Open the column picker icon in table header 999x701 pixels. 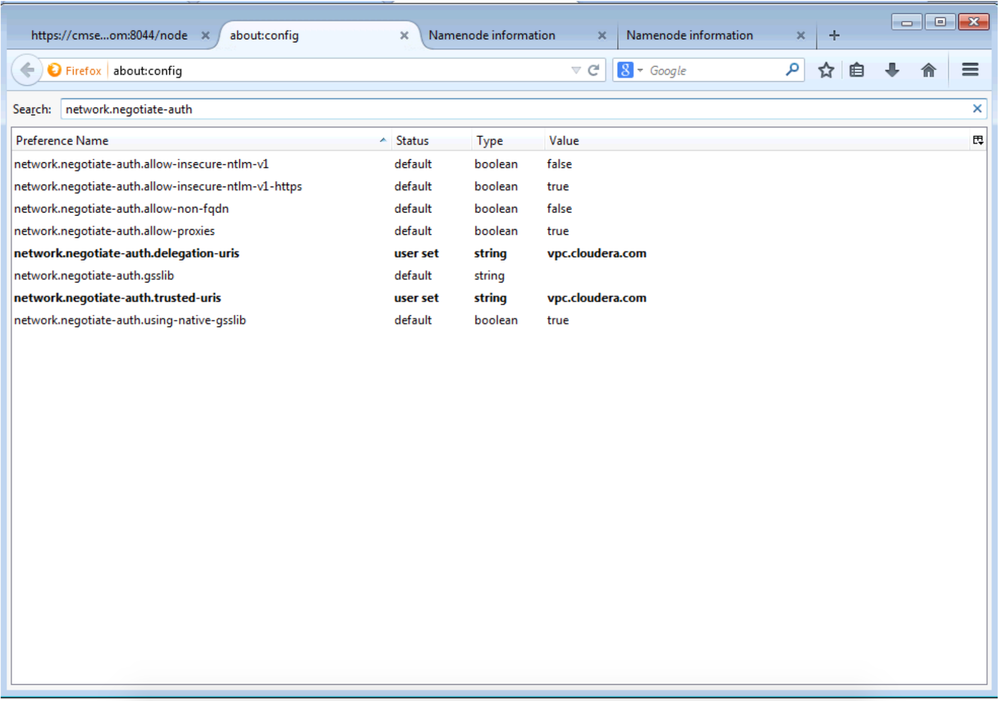[978, 140]
